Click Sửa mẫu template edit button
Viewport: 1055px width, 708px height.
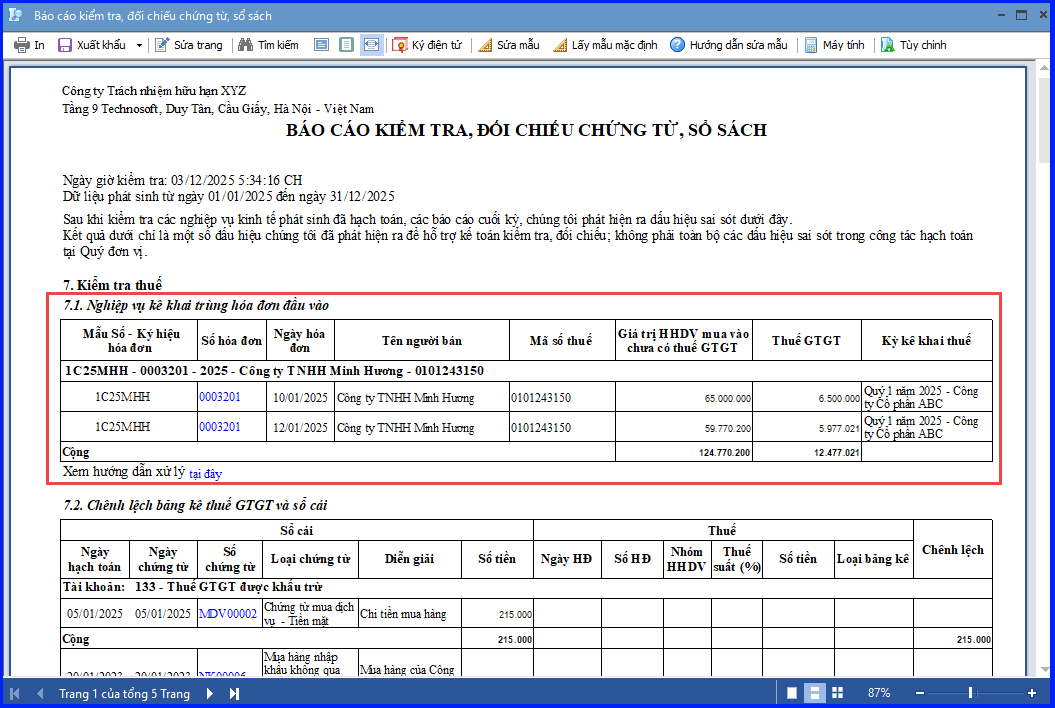[x=509, y=45]
